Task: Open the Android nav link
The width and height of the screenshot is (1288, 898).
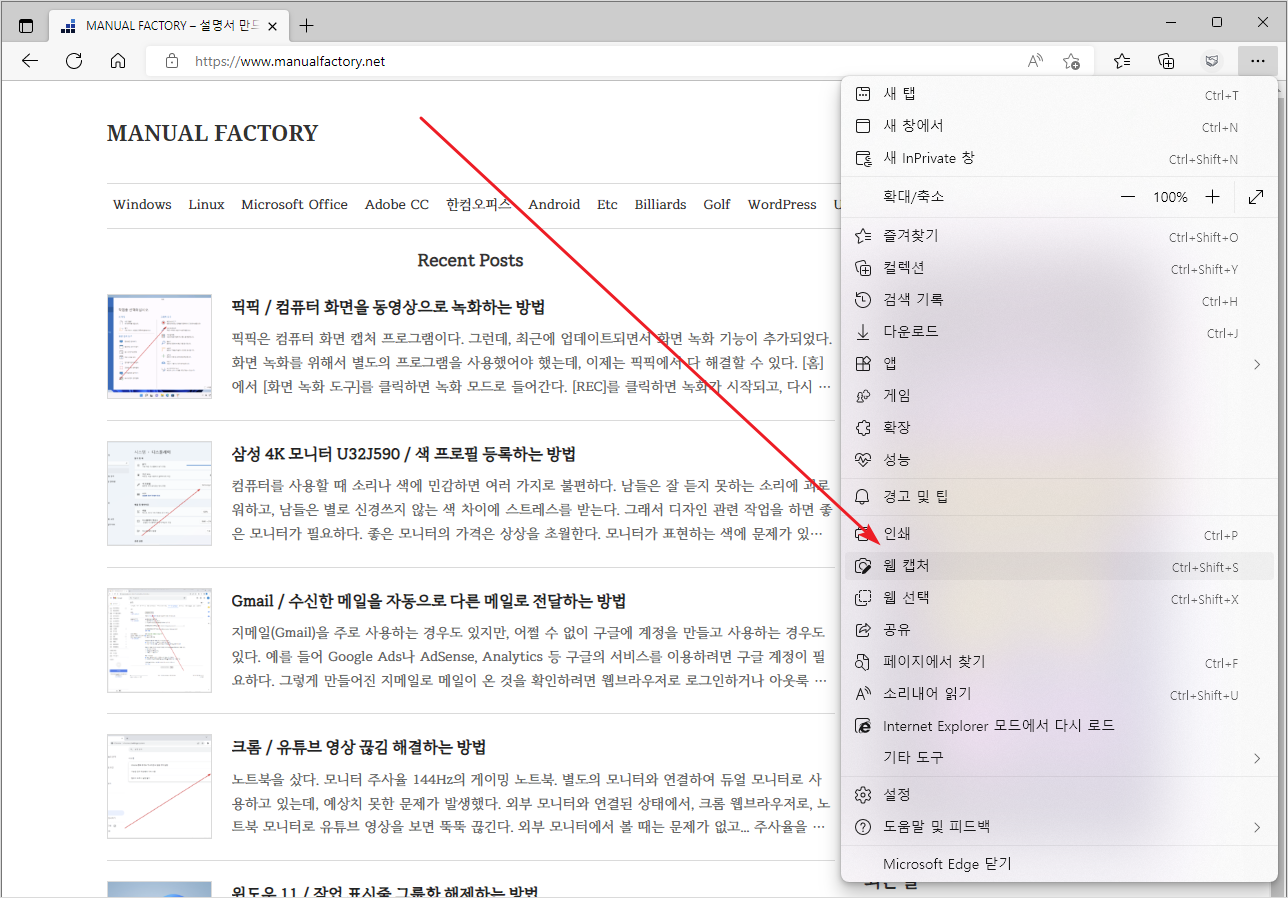Action: (x=554, y=204)
